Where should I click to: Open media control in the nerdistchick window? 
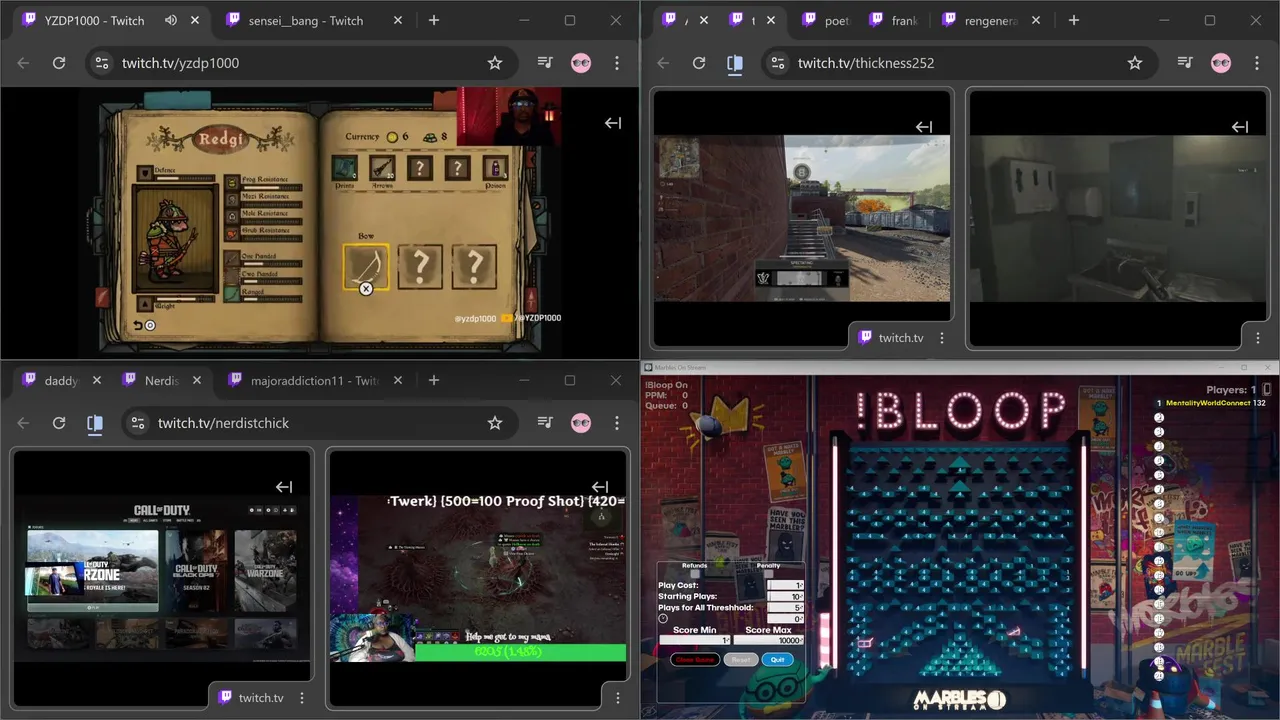pos(545,423)
